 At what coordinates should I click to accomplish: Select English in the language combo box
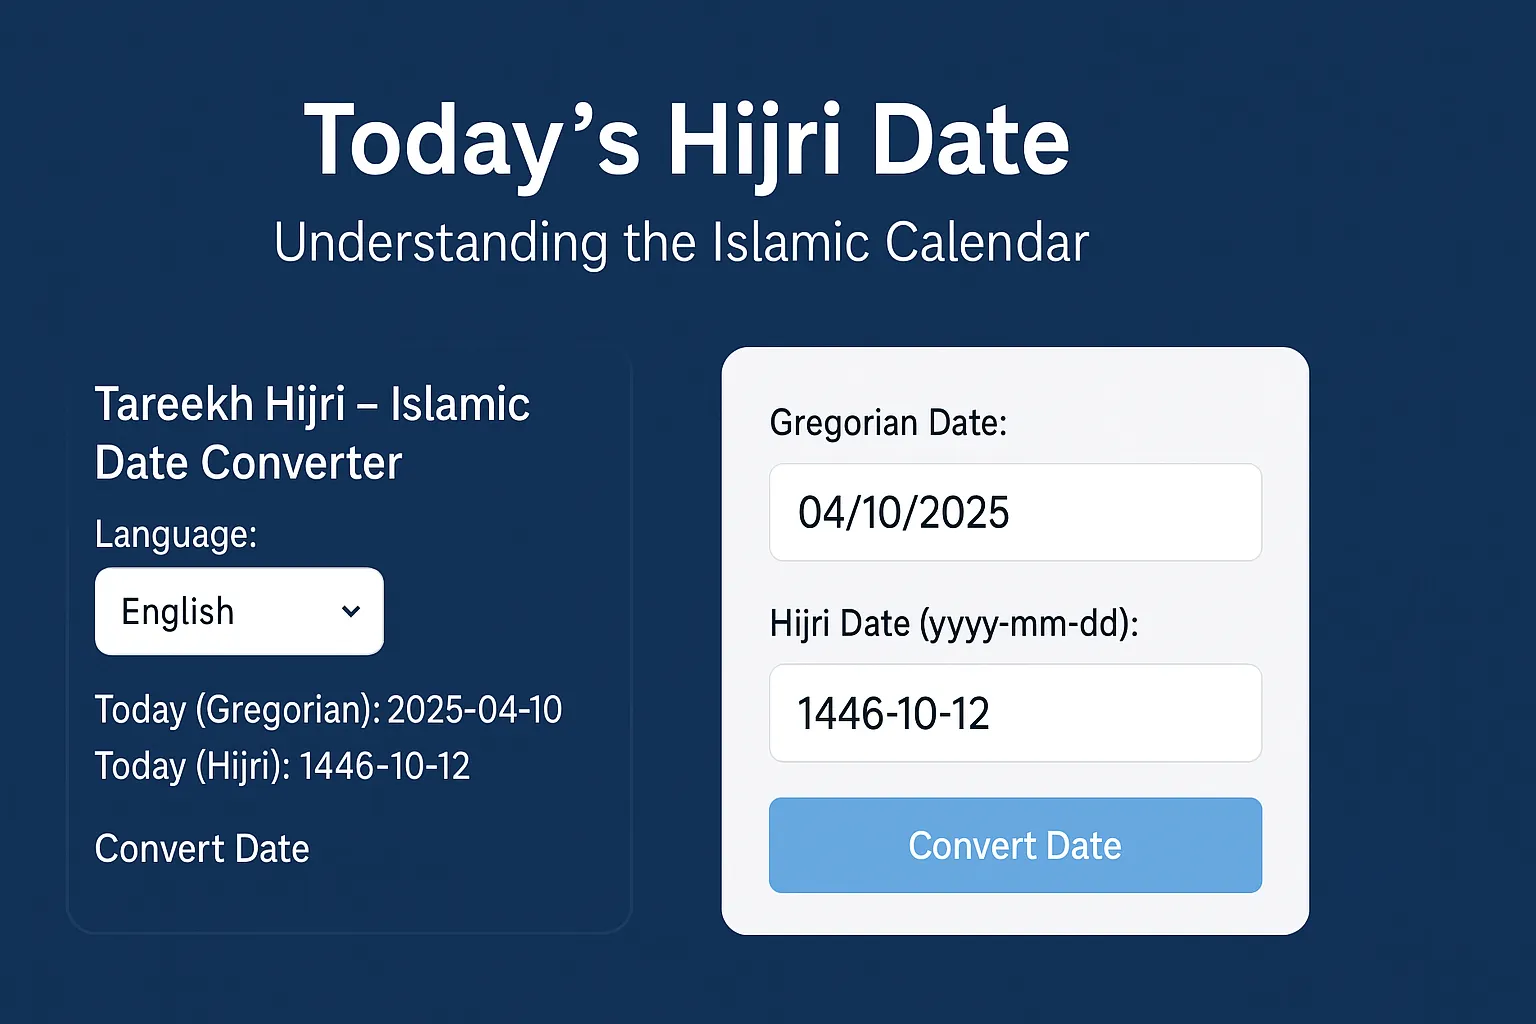[x=178, y=611]
